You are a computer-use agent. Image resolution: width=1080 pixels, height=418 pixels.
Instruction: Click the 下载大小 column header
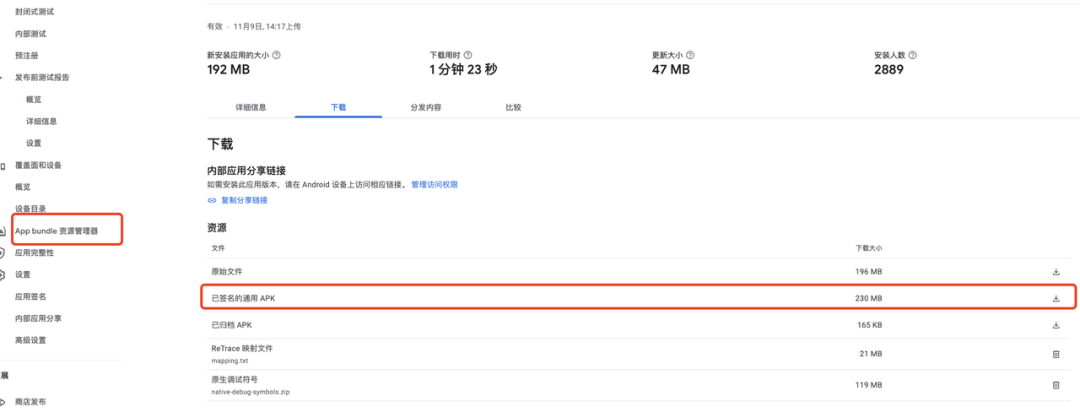point(869,247)
